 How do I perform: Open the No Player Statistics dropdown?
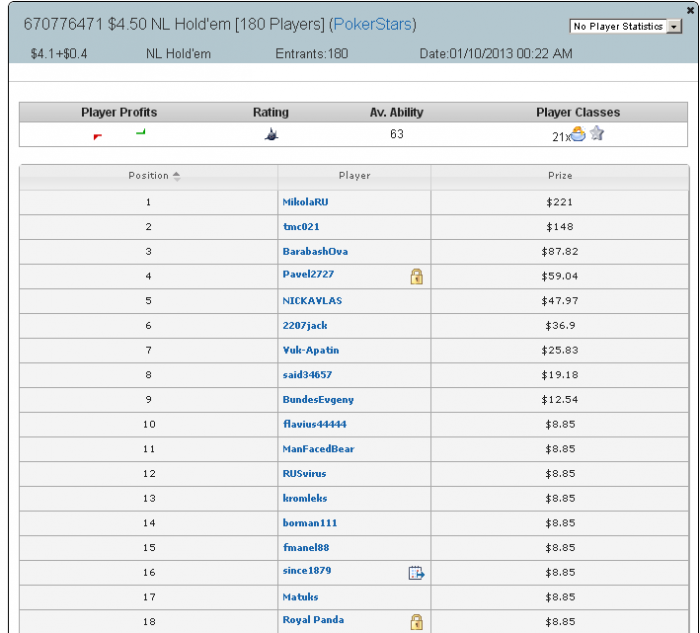(625, 26)
